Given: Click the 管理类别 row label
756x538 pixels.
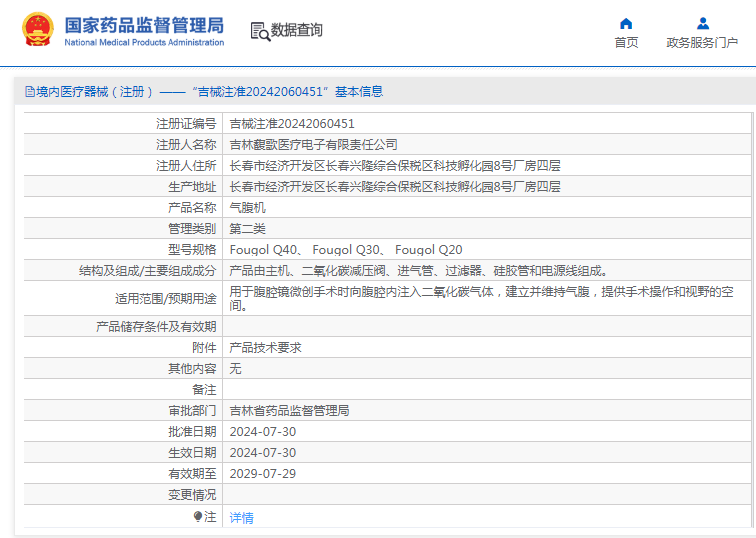Looking at the screenshot, I should tap(192, 229).
